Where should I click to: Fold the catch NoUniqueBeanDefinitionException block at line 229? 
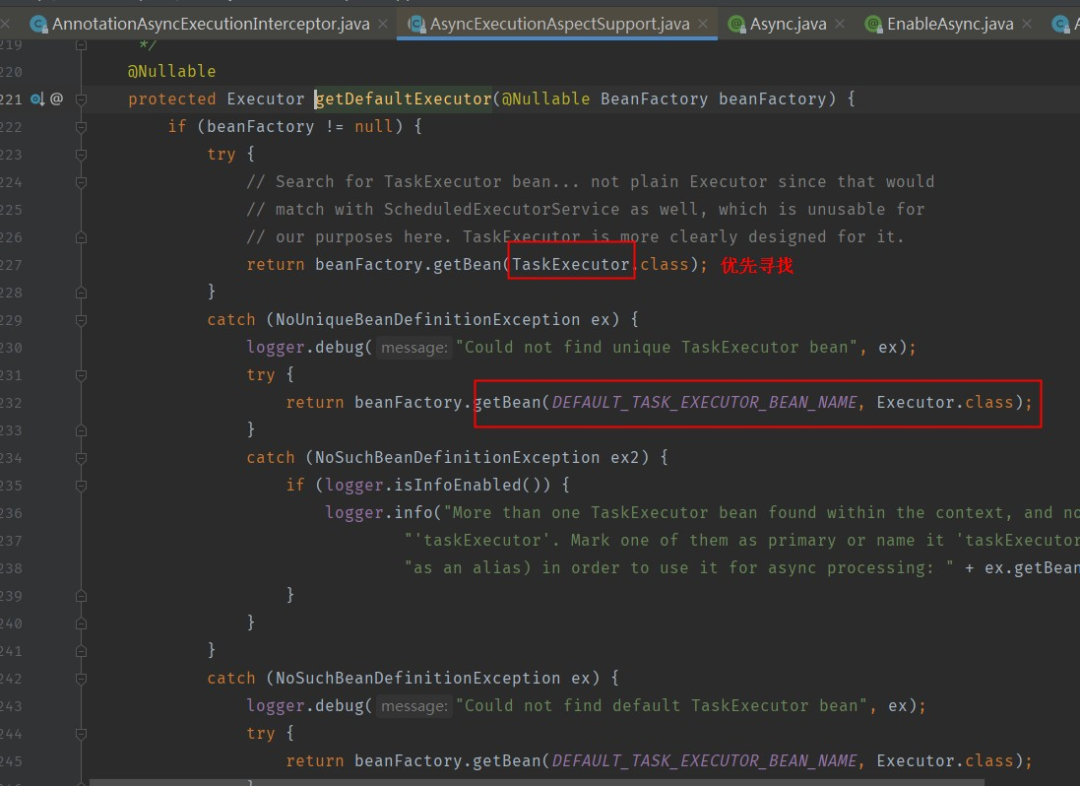tap(81, 320)
